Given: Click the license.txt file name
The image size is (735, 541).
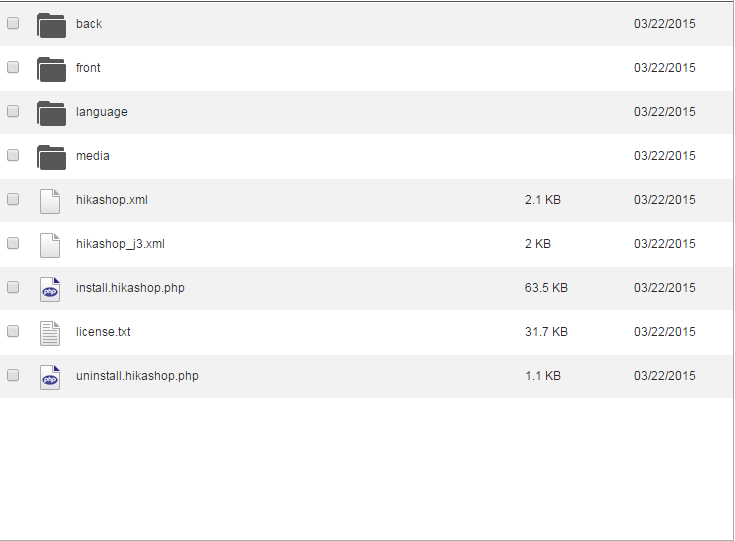Looking at the screenshot, I should tap(103, 332).
